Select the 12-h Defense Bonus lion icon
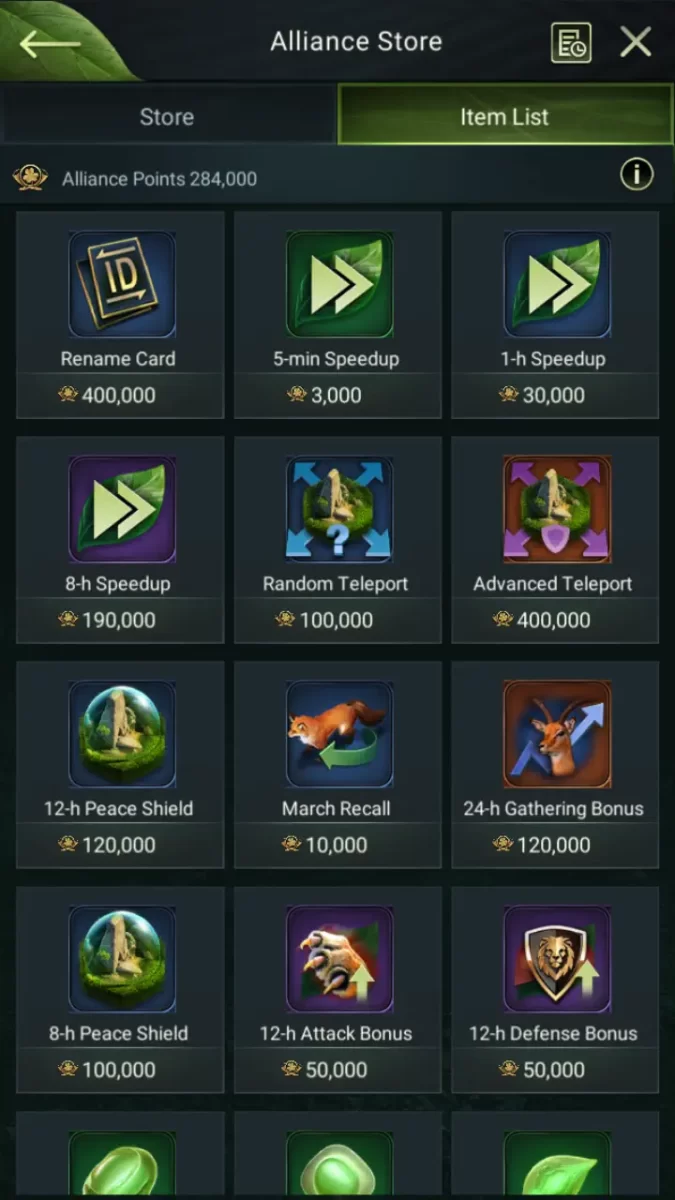This screenshot has height=1200, width=675. coord(556,959)
